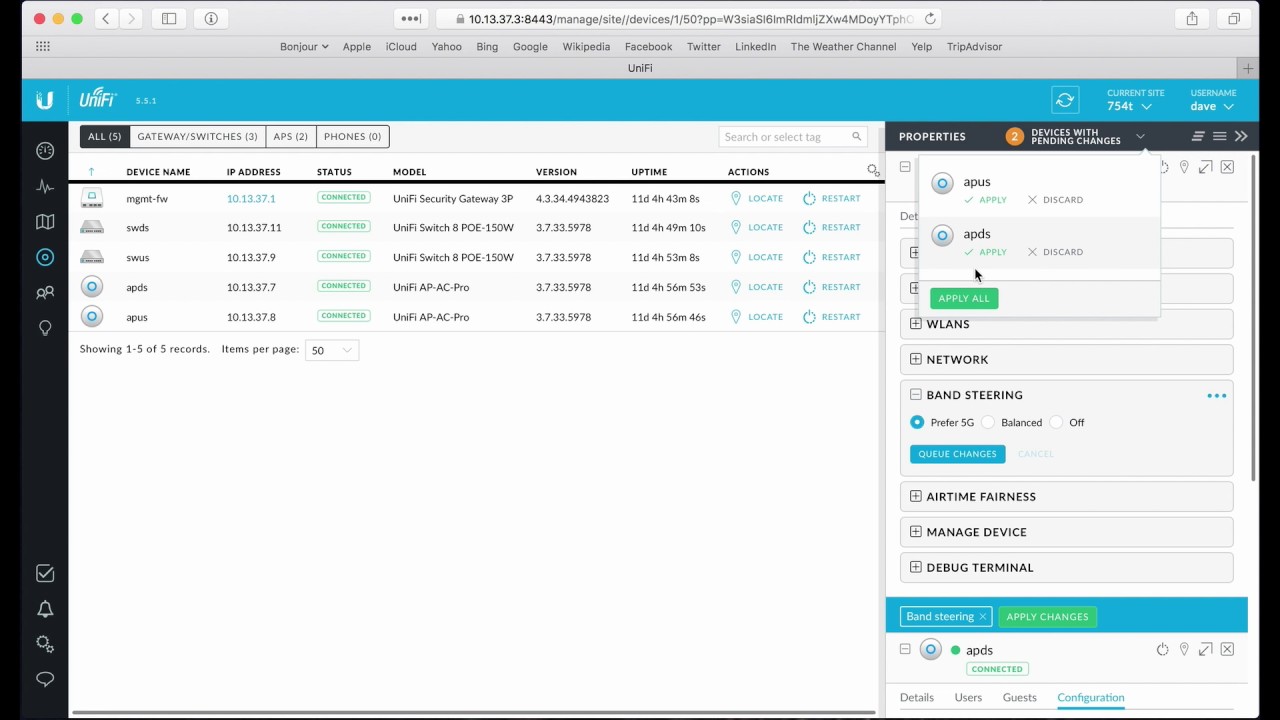
Task: Open the username dave dropdown
Action: (x=1211, y=106)
